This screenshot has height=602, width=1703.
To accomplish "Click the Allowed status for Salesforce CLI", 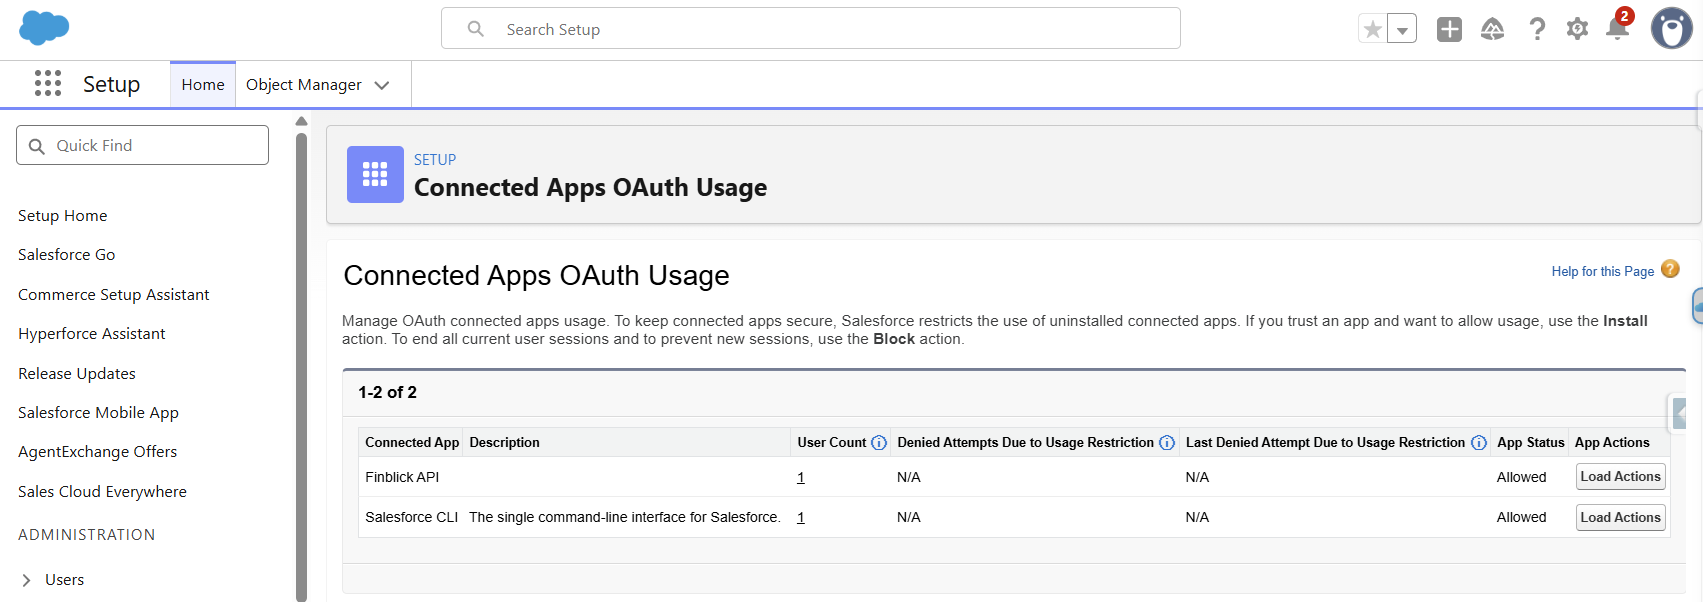I will [x=1521, y=517].
